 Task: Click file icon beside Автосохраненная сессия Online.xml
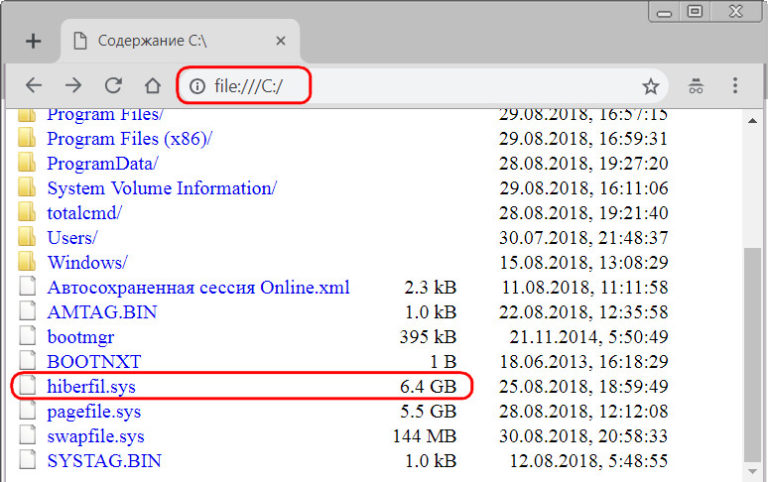(27, 286)
